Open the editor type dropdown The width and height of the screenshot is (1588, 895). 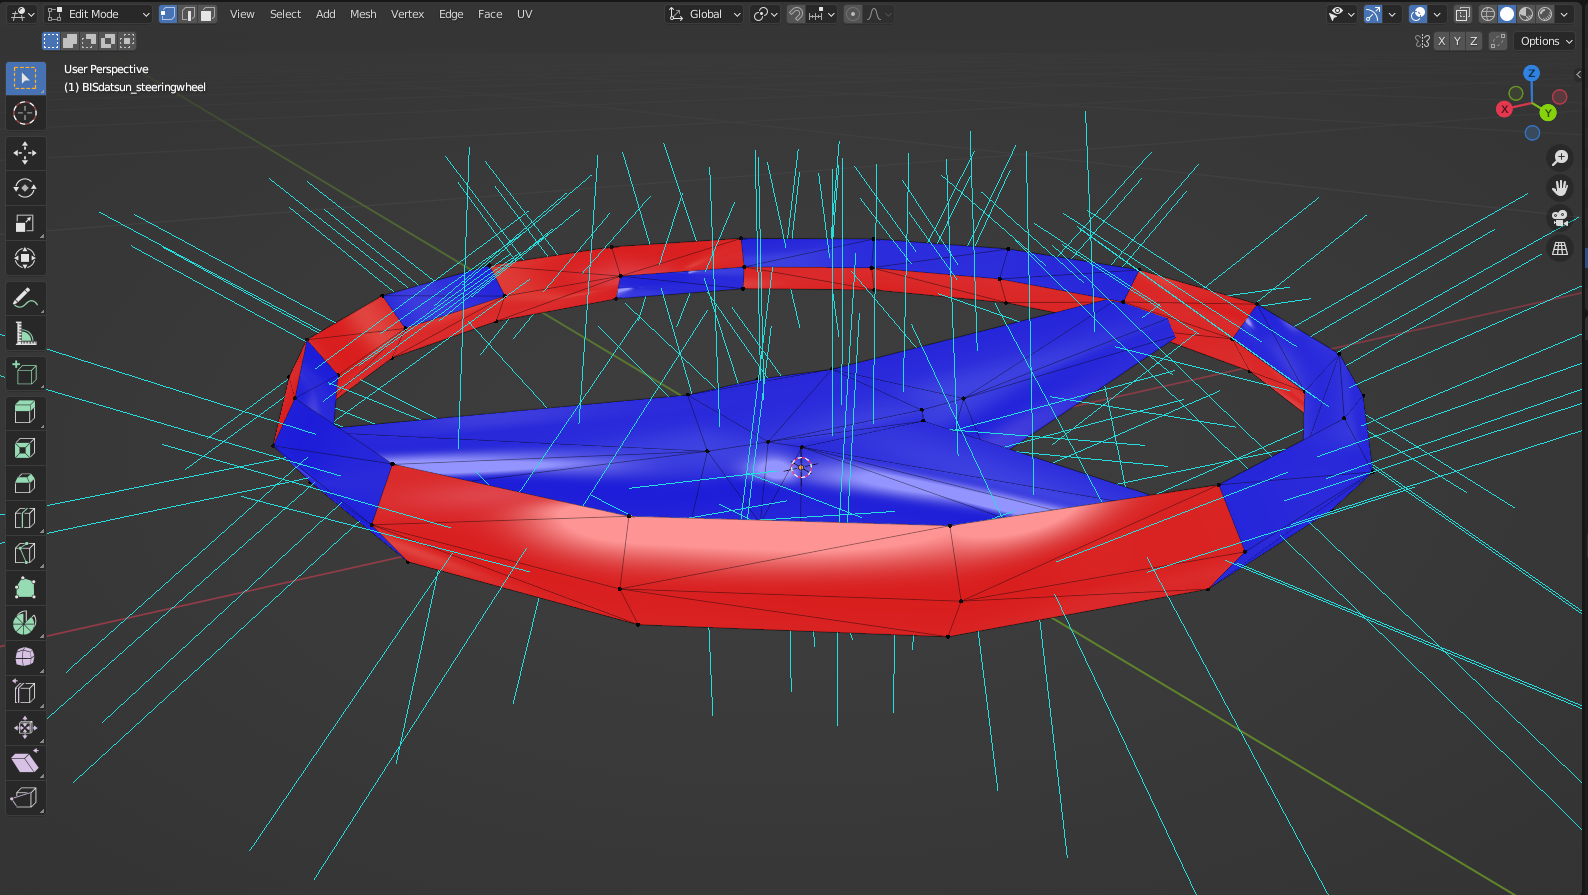tap(22, 14)
